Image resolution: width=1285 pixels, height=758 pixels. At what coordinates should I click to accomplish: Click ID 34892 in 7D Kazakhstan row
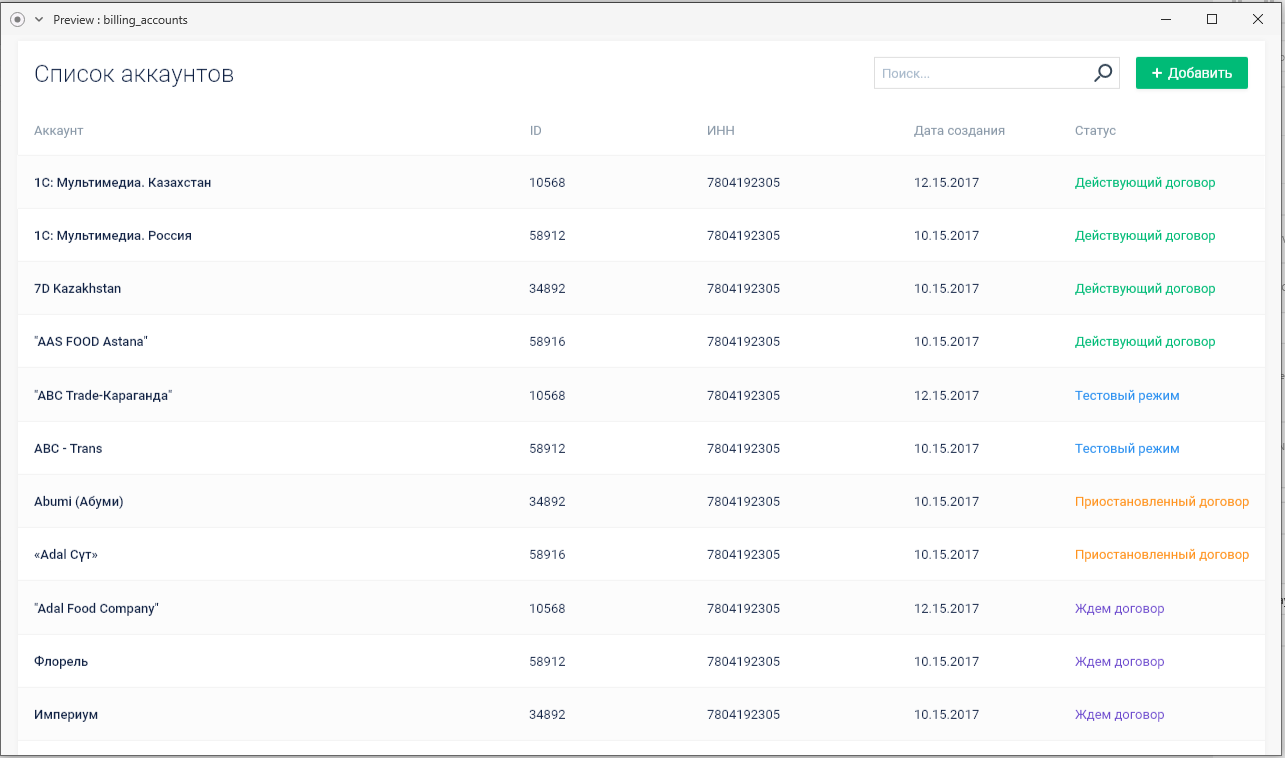click(x=547, y=288)
